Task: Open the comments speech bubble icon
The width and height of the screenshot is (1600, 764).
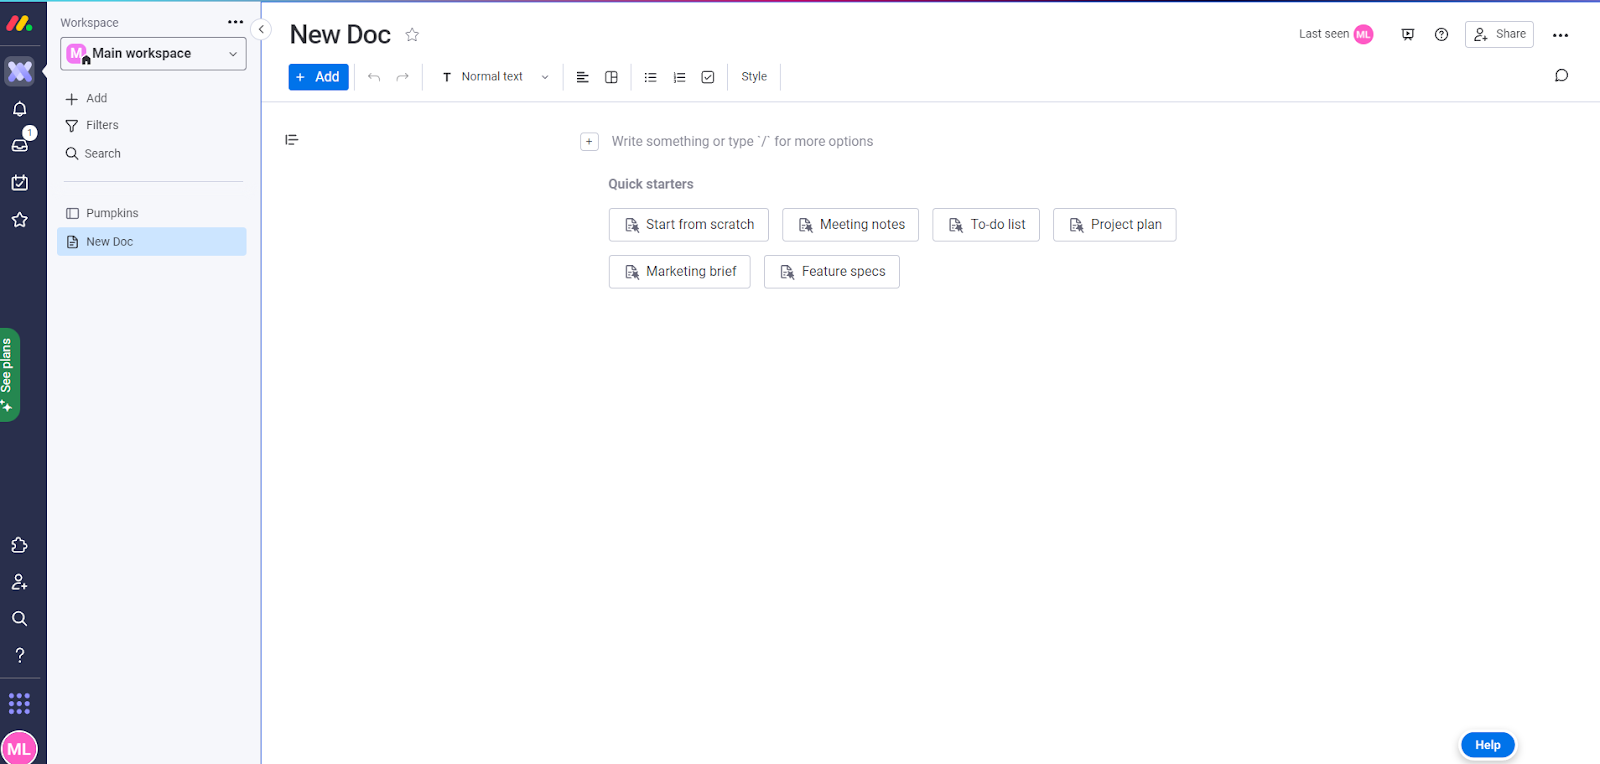Action: [1561, 76]
